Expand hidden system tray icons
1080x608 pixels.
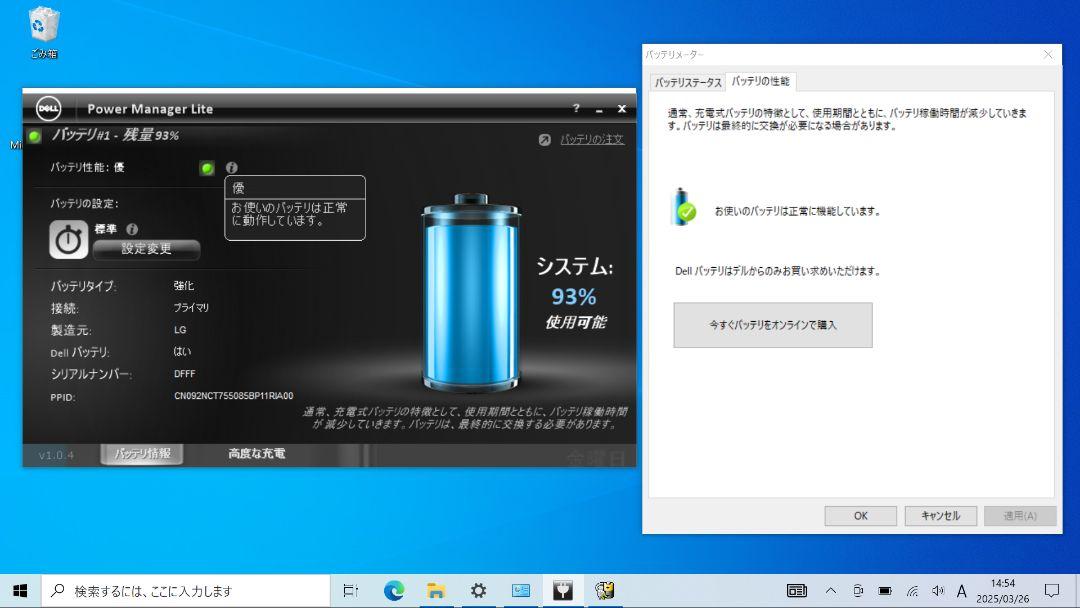pos(831,591)
